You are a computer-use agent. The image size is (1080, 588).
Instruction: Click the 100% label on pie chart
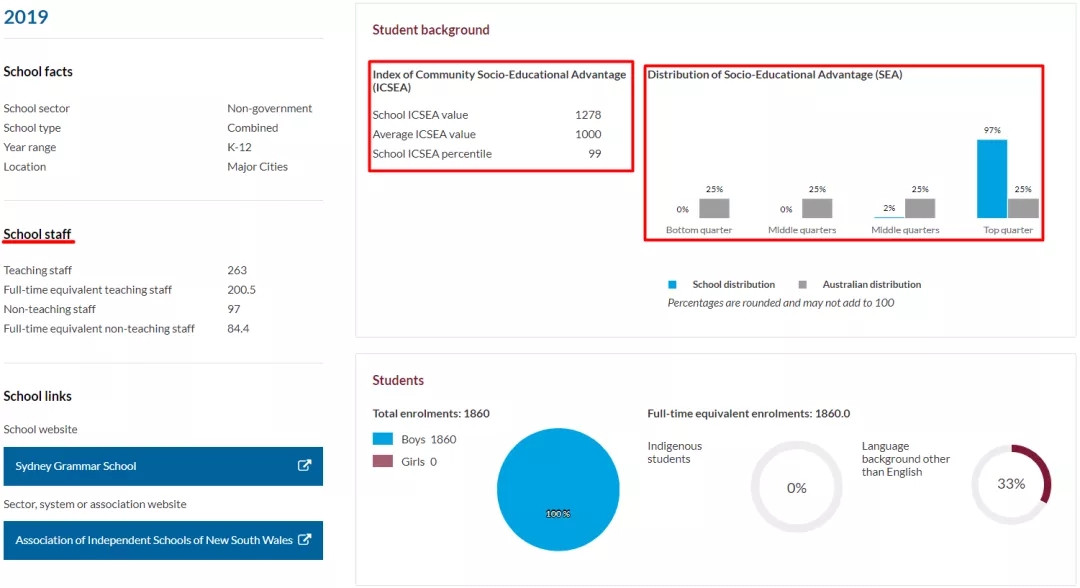click(558, 514)
